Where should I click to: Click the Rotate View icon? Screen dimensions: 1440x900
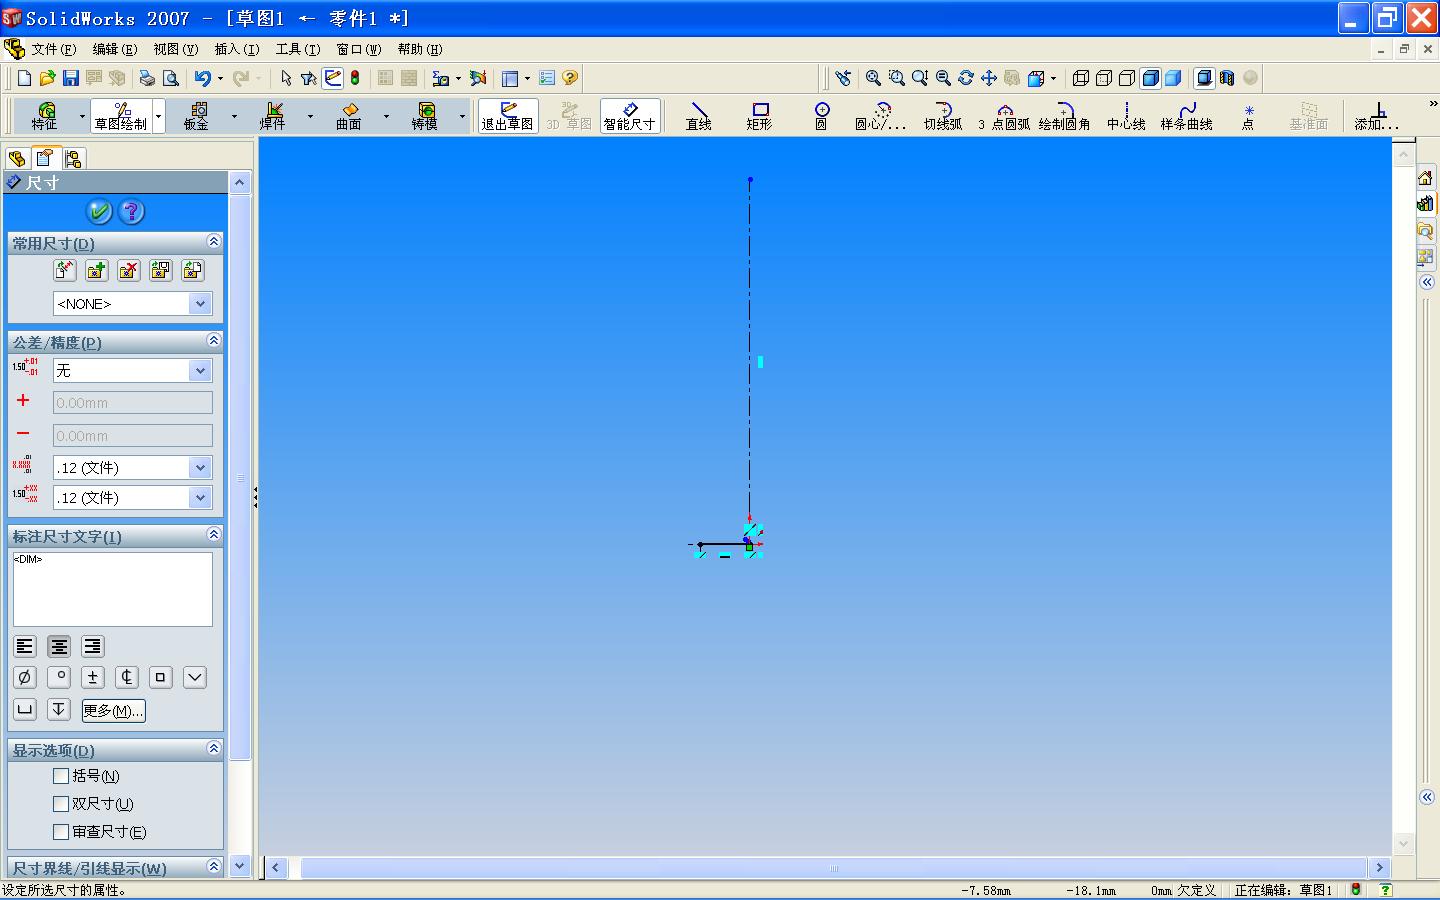pos(966,78)
